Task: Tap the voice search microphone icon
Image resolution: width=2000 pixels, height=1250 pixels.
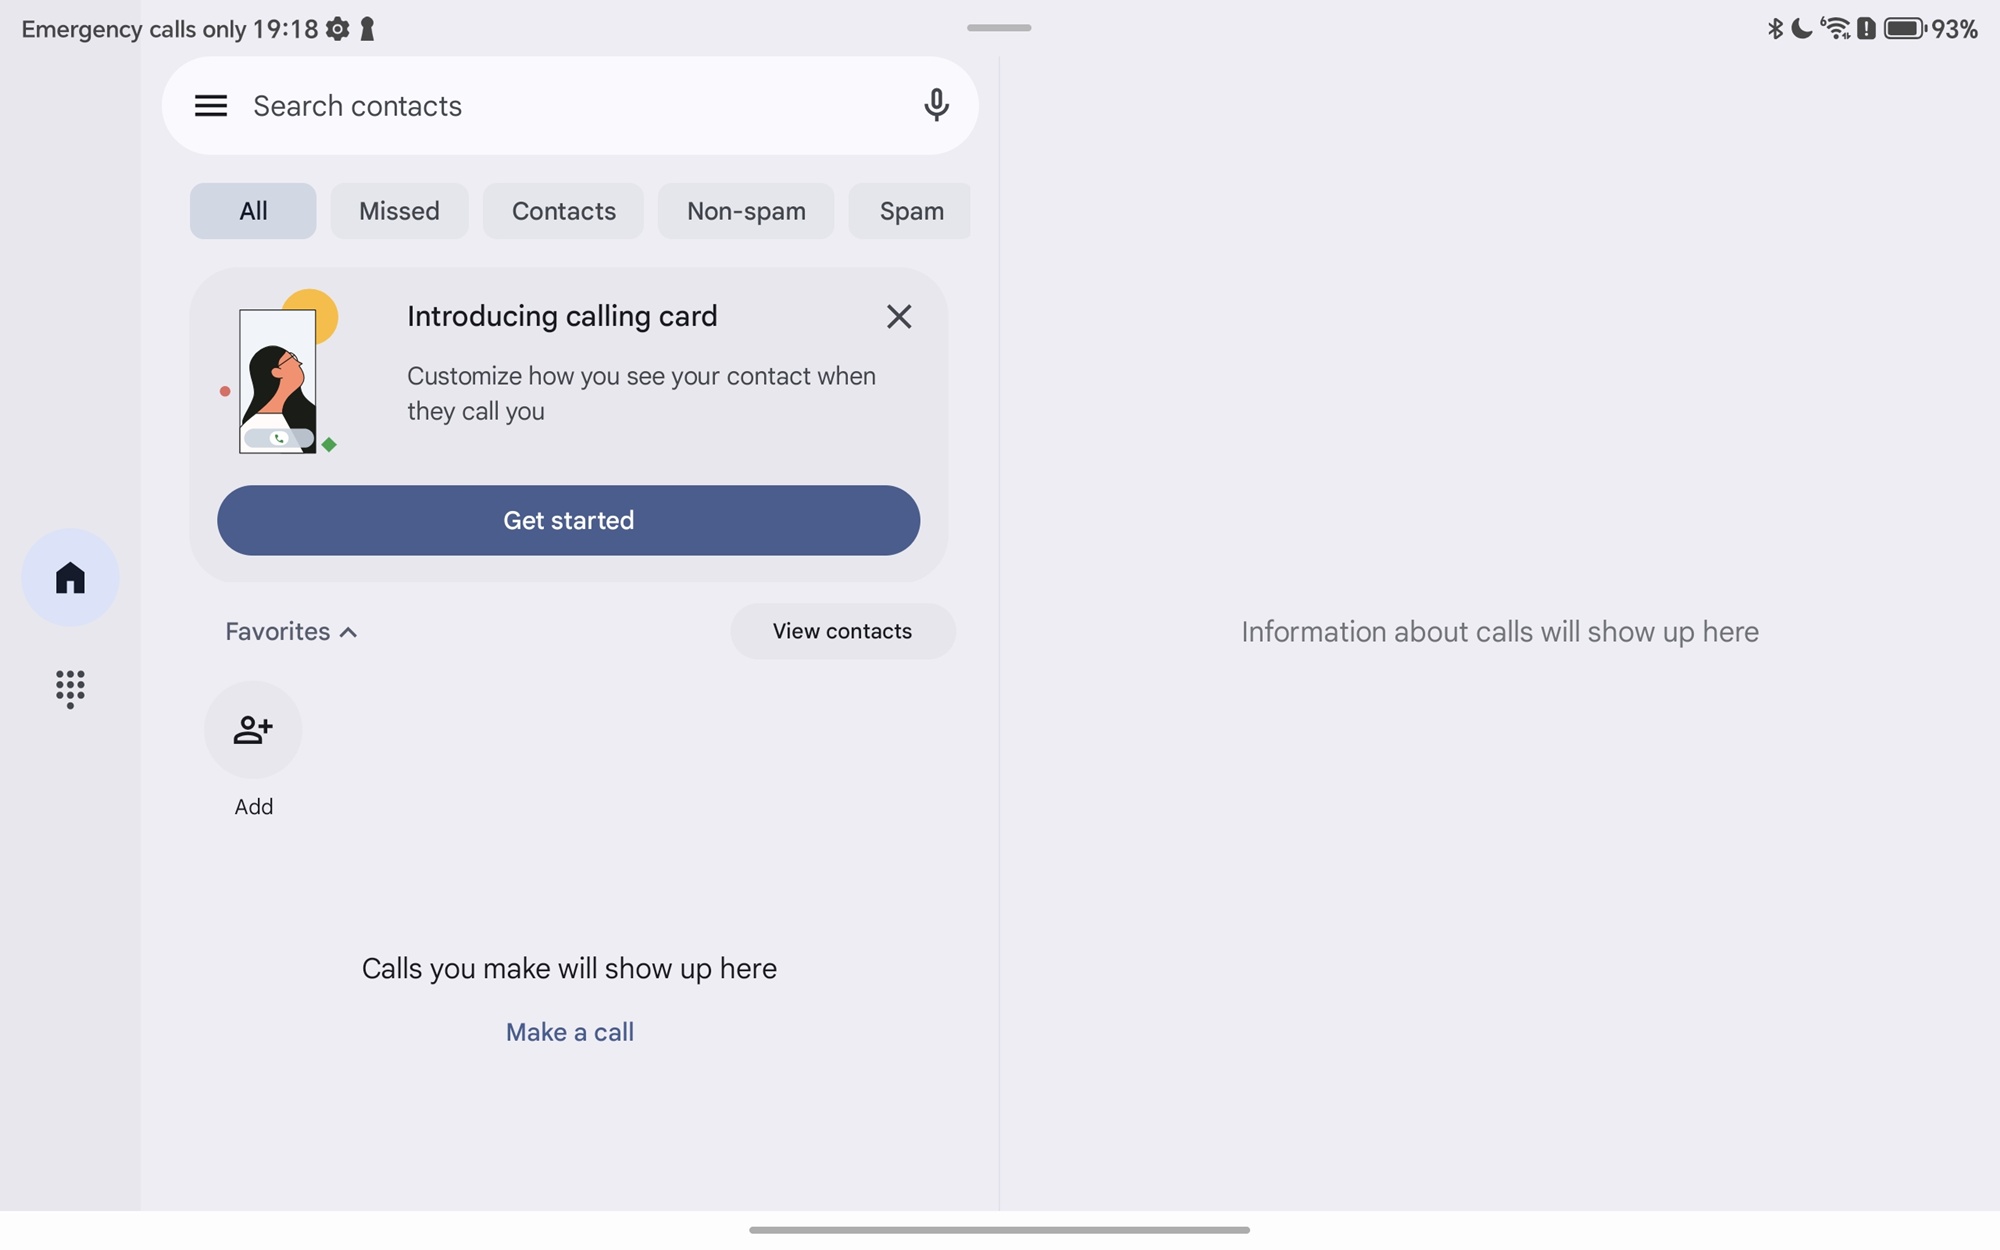Action: [x=936, y=105]
